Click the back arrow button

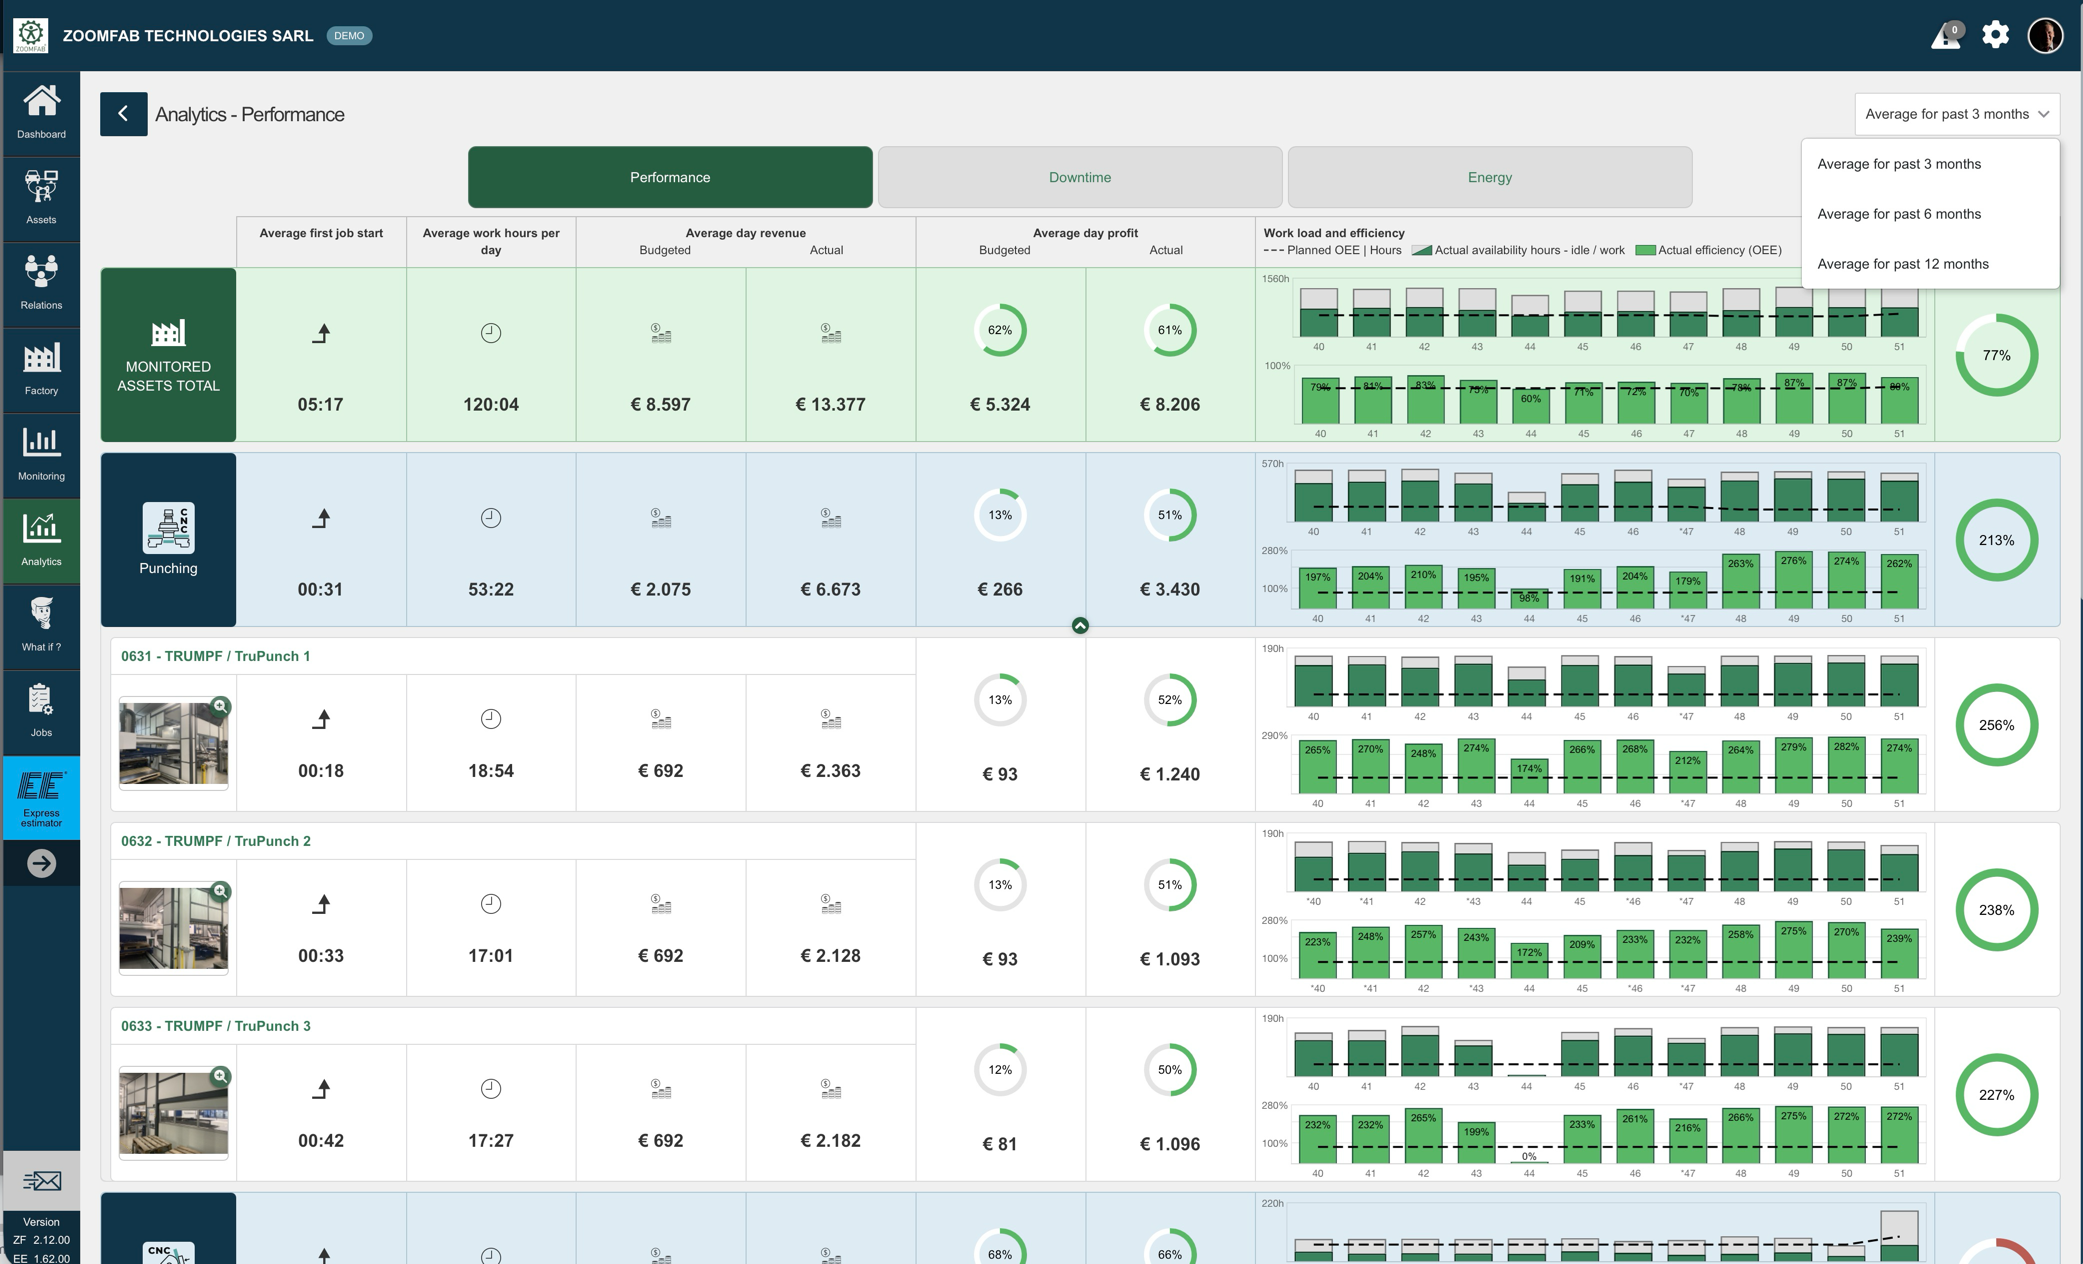(123, 114)
